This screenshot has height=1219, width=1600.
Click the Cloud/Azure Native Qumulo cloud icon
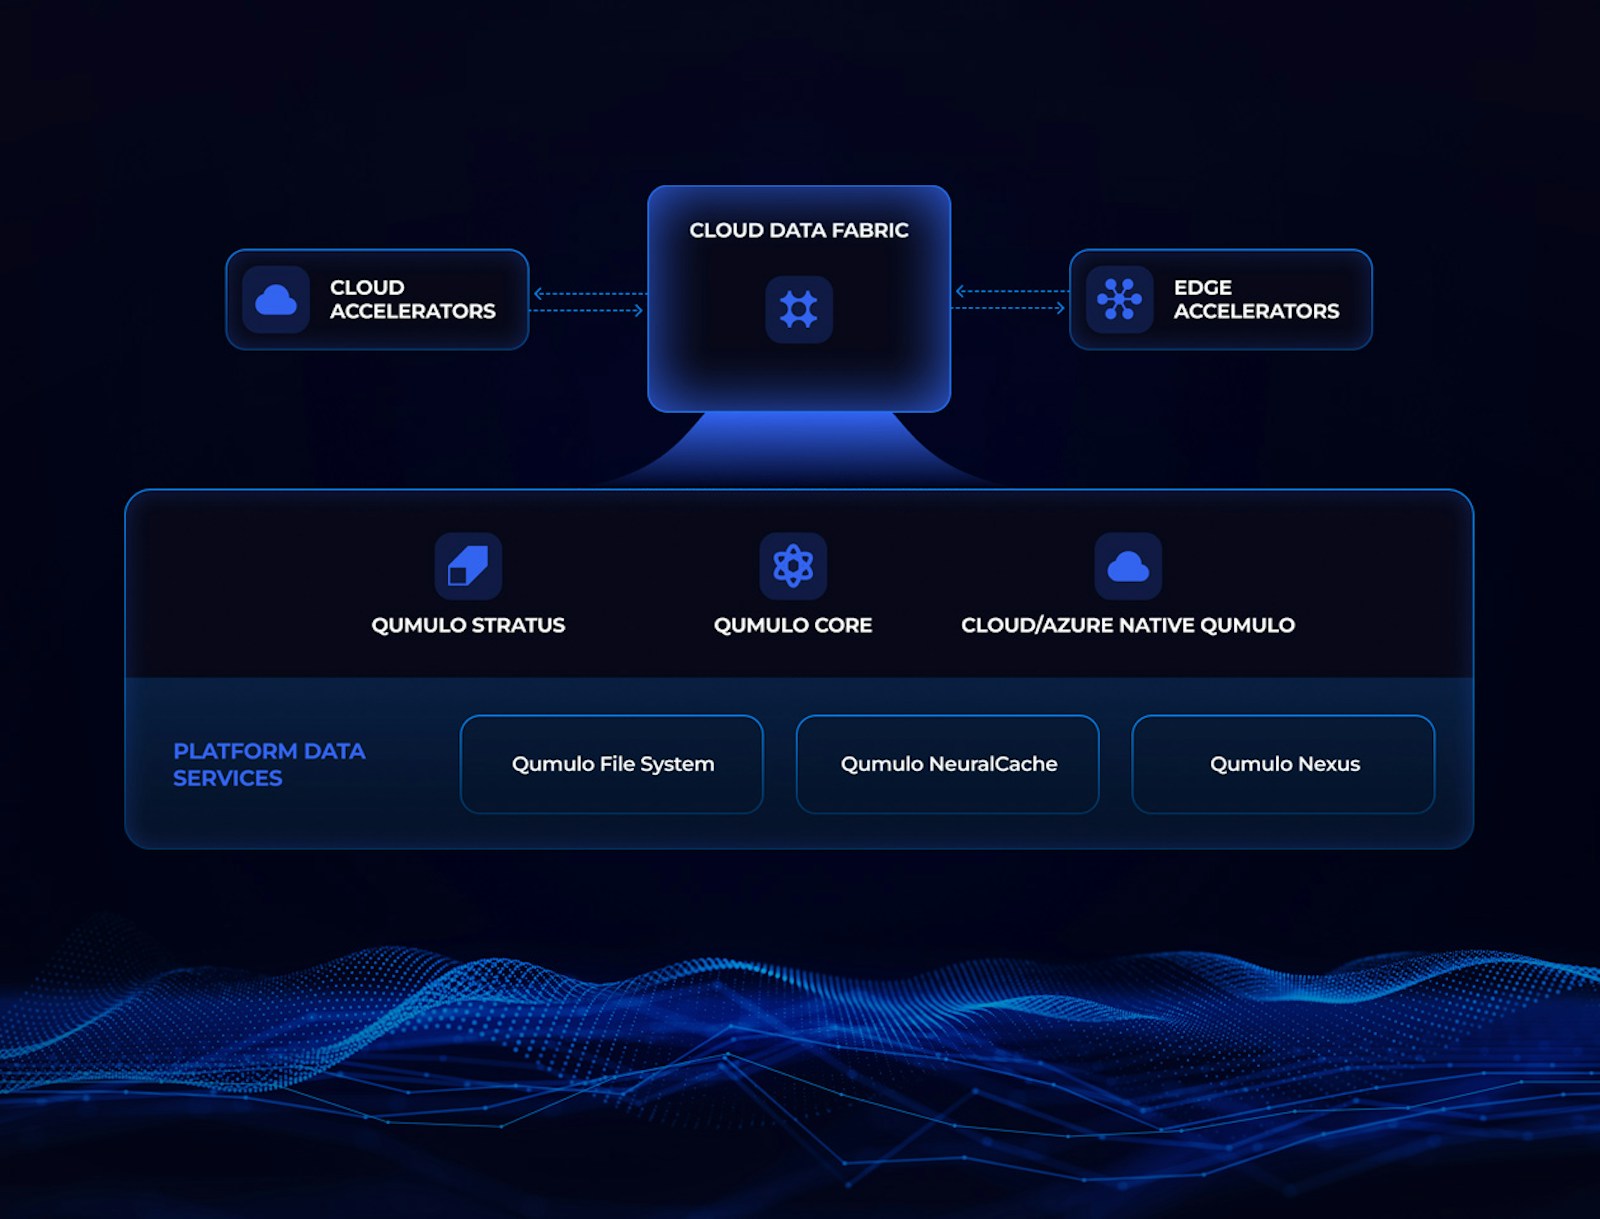pyautogui.click(x=1128, y=566)
